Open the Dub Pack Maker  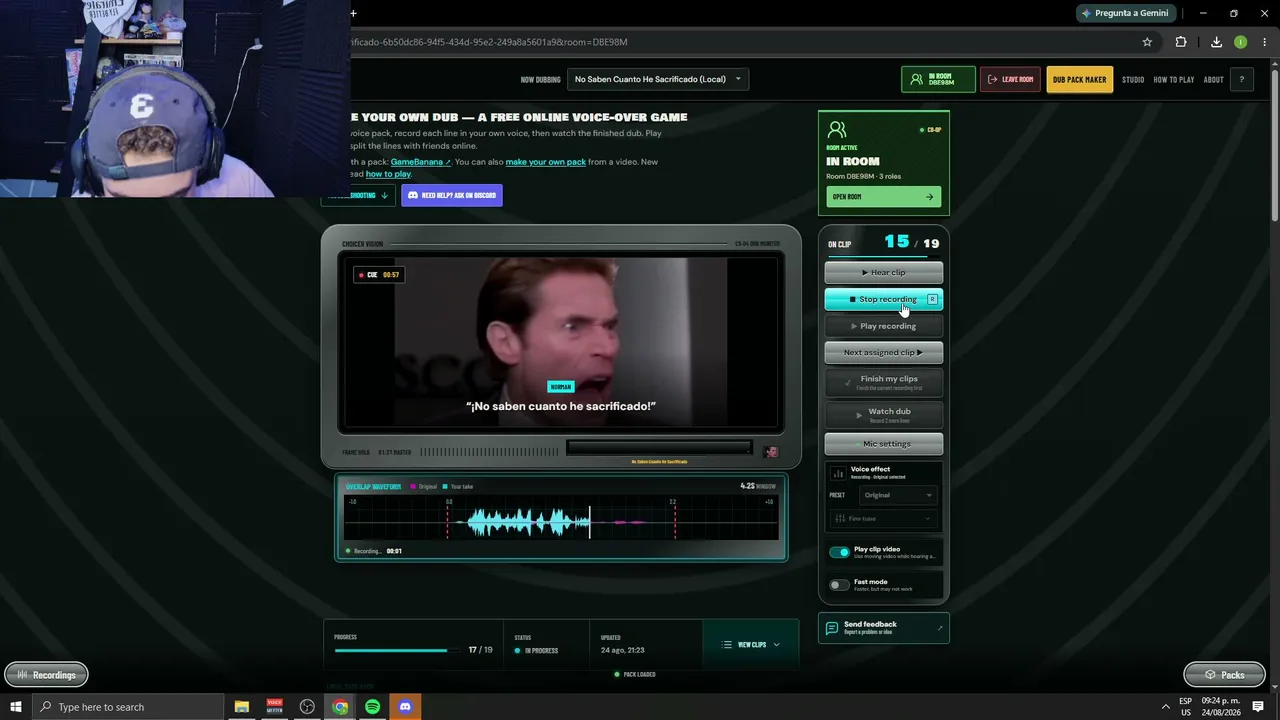point(1079,79)
